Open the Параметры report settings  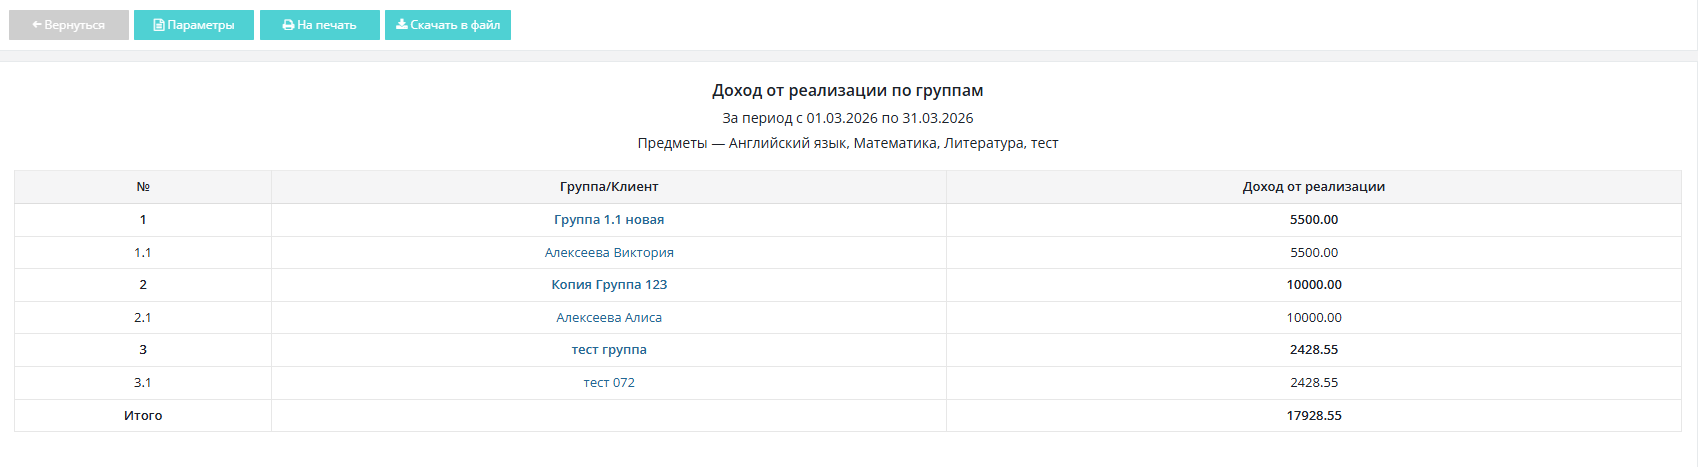pos(194,25)
